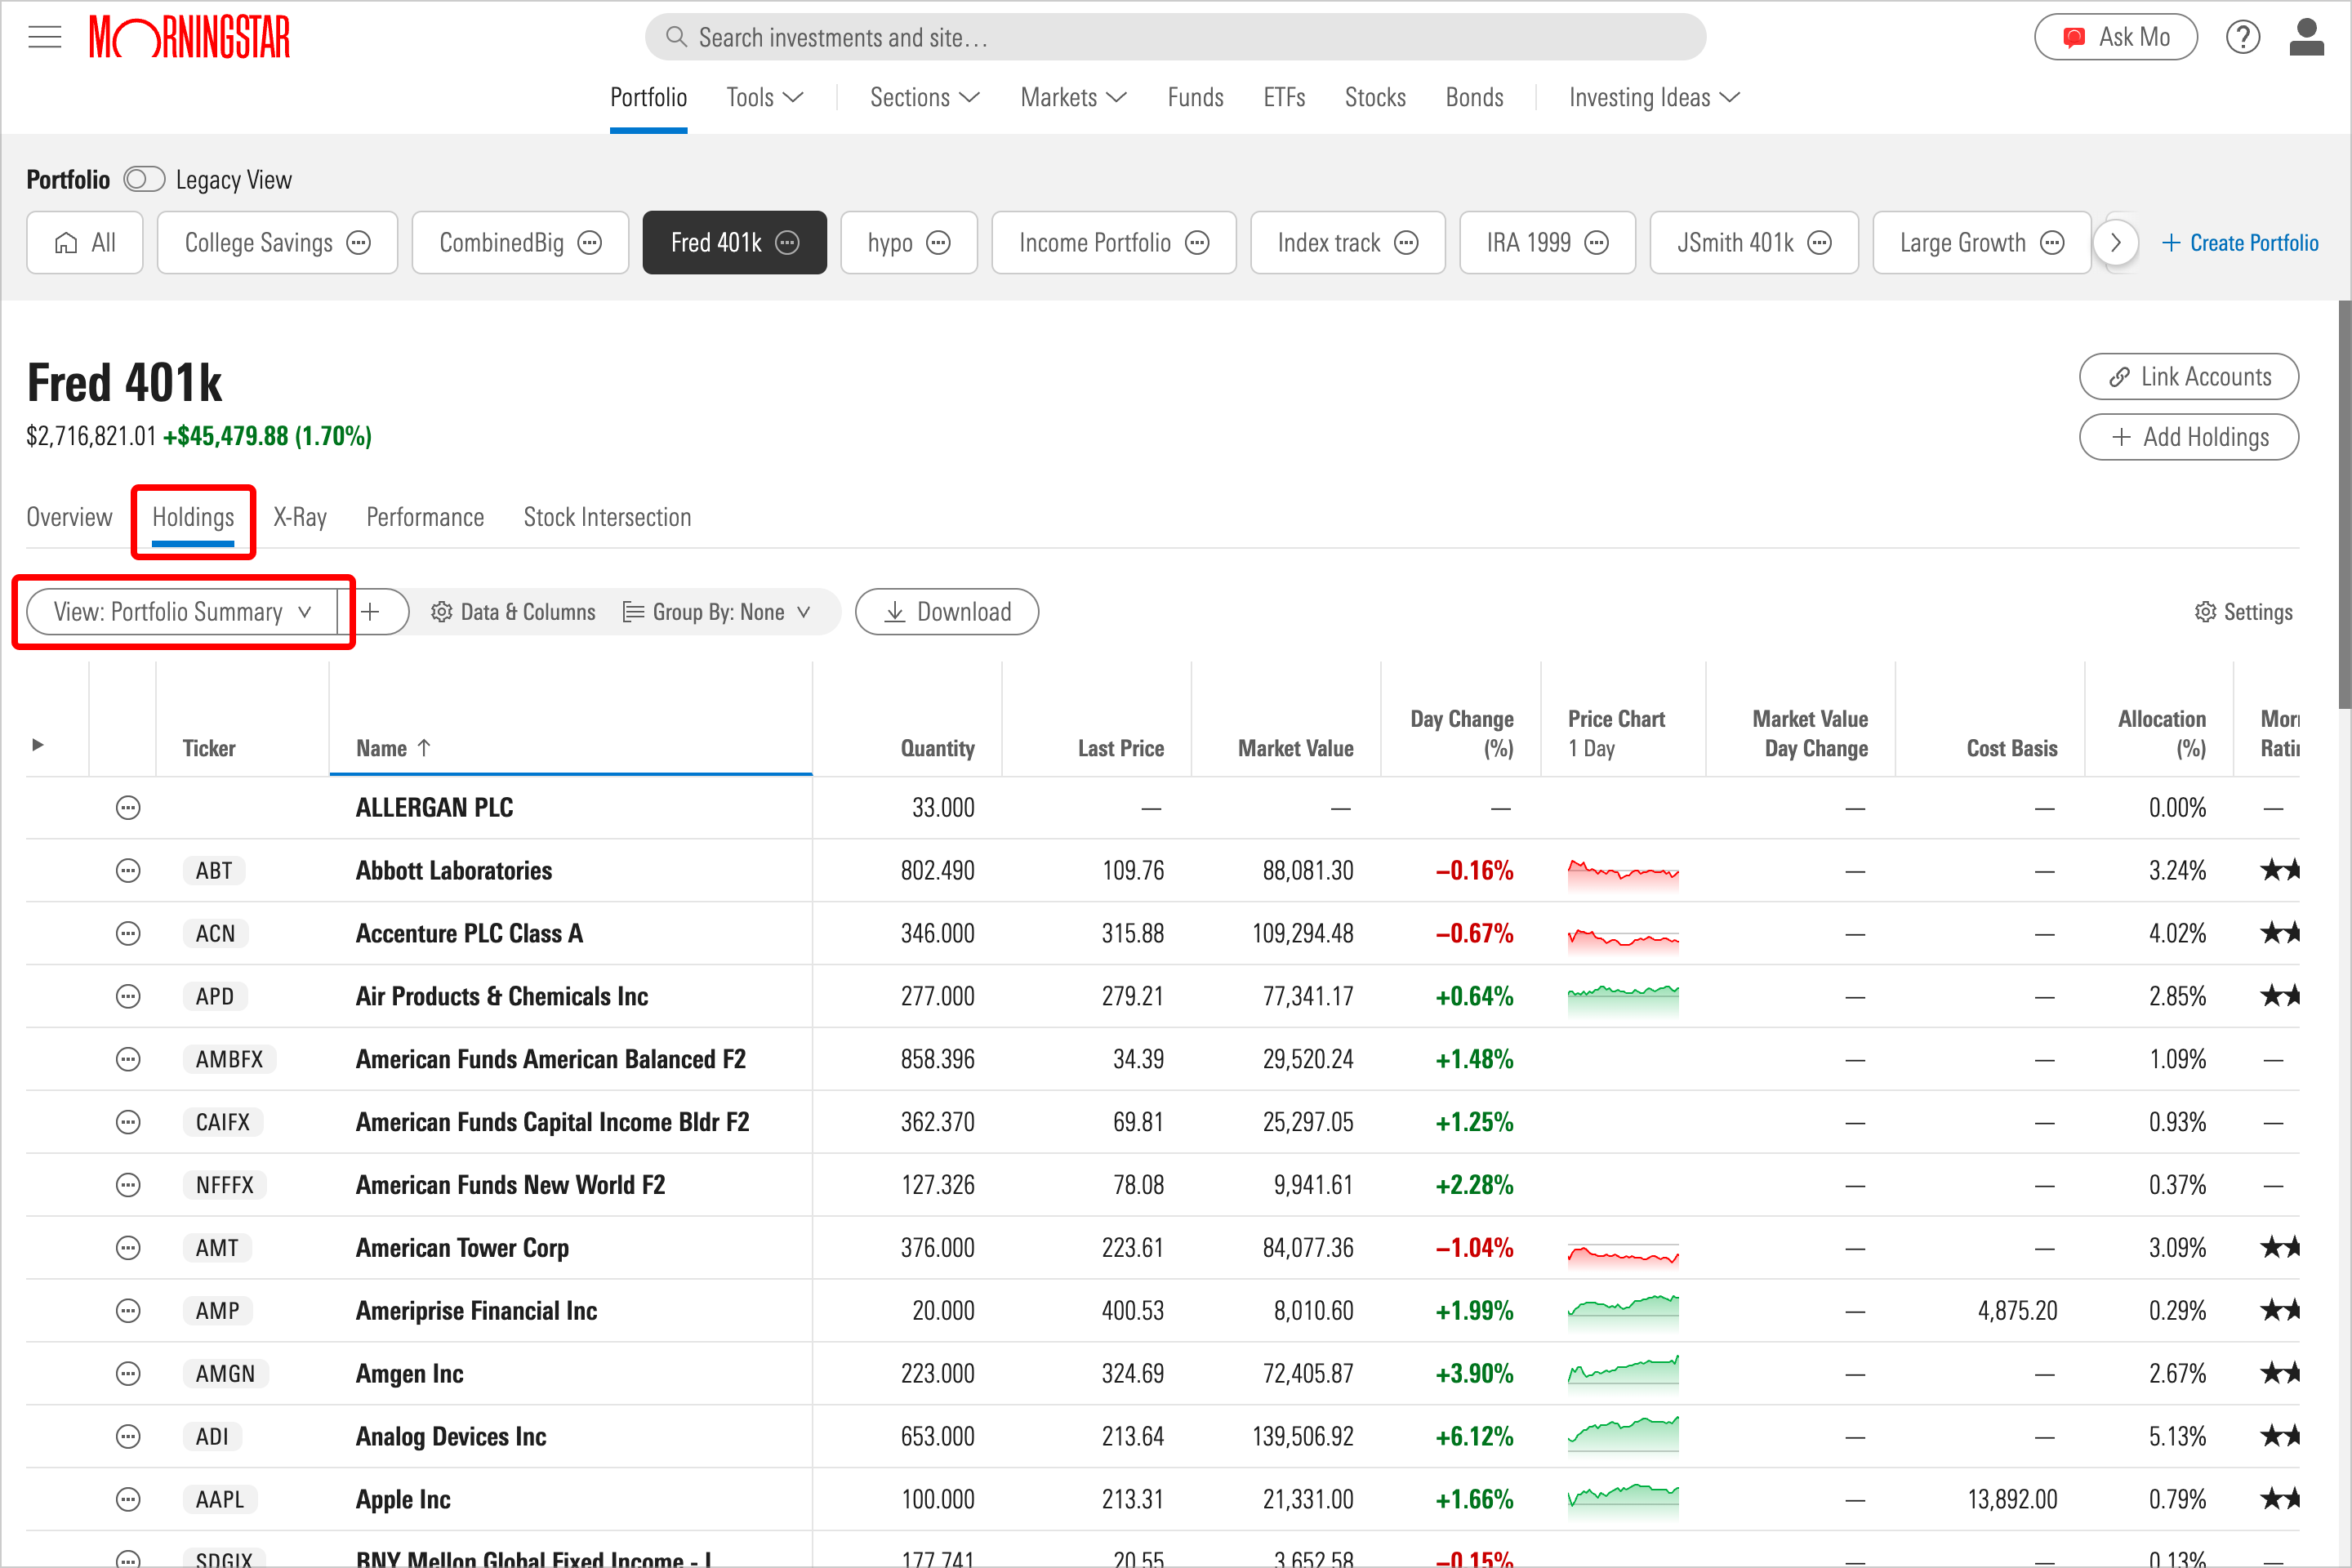Add a new view with plus icon
This screenshot has height=1568, width=2352.
[x=371, y=612]
